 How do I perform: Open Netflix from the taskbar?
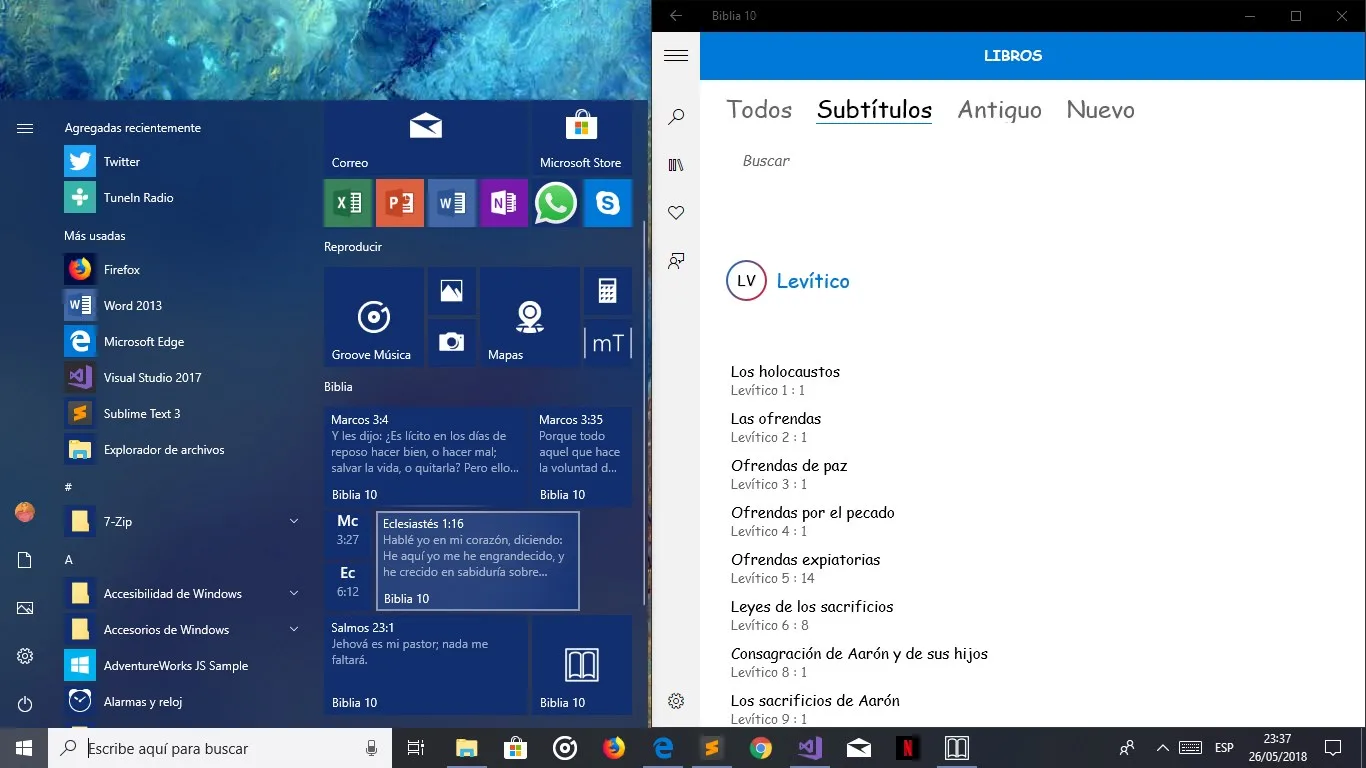click(x=908, y=748)
